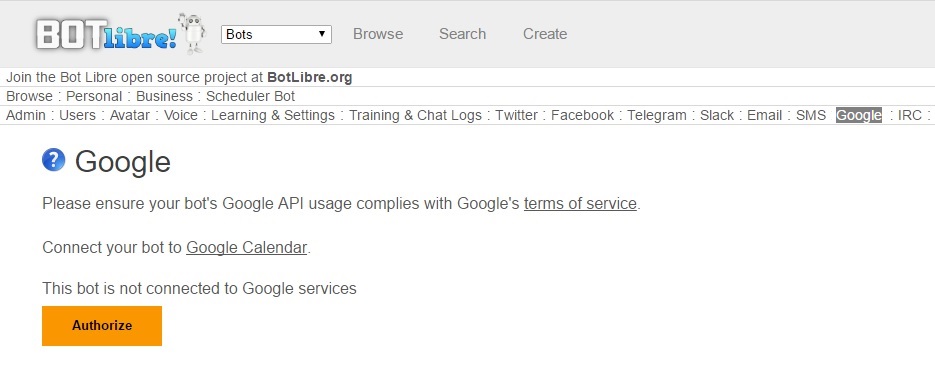This screenshot has width=935, height=367.
Task: Open the Bots dropdown selector
Action: point(276,34)
